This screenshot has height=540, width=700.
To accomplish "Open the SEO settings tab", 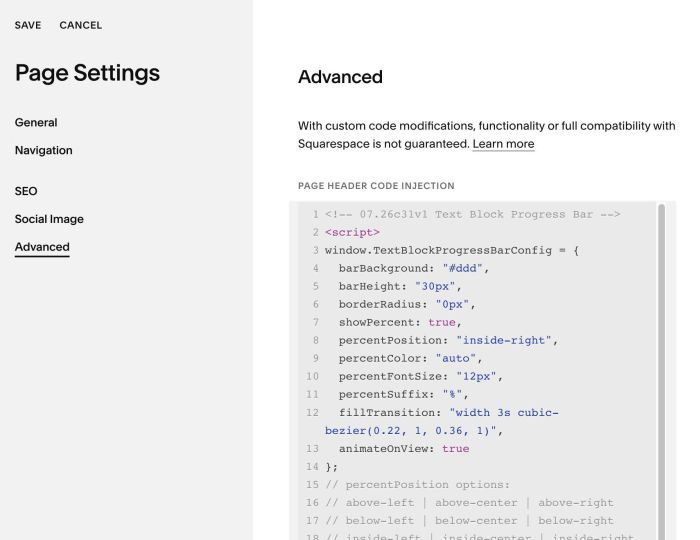I will click(26, 191).
